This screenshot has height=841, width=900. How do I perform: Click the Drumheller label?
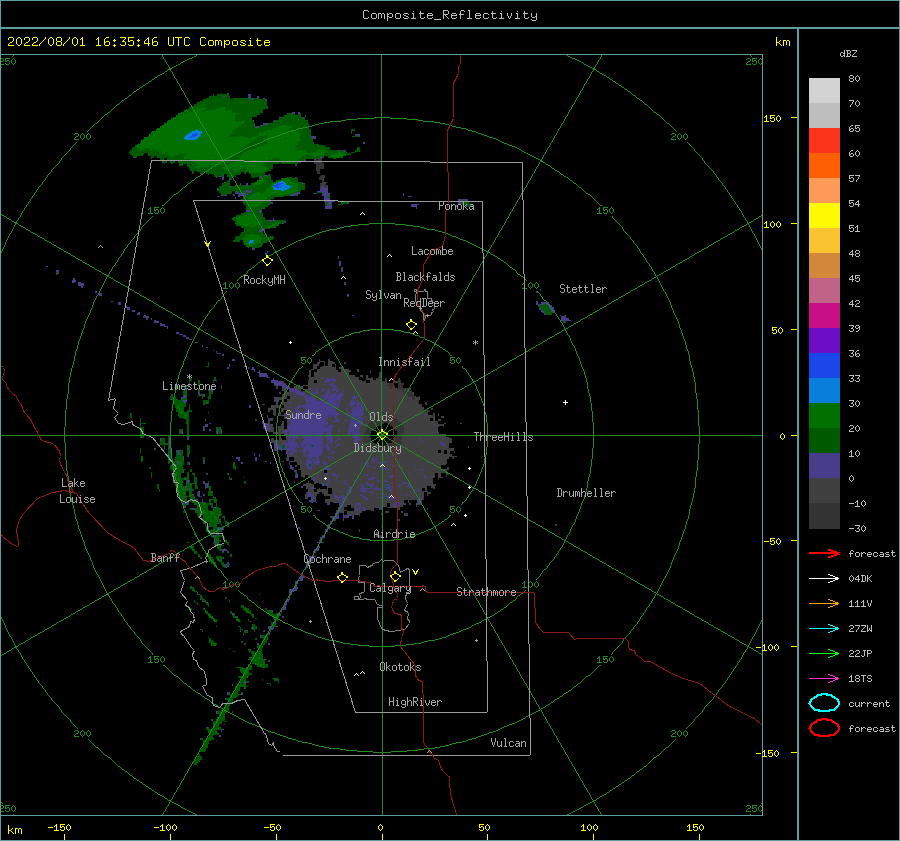(x=586, y=493)
